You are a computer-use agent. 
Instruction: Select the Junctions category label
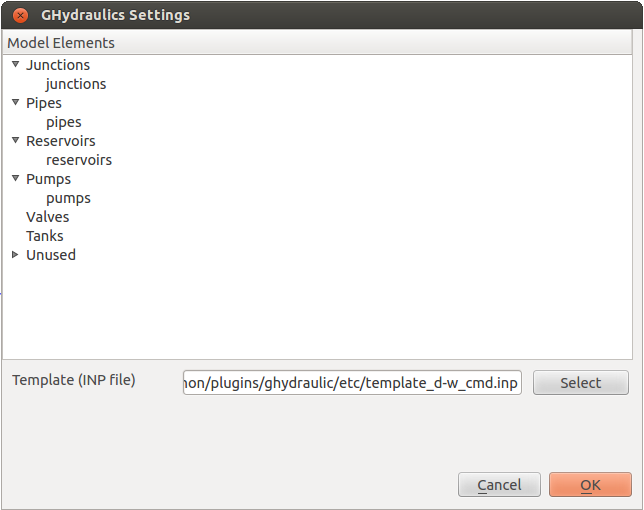[x=58, y=65]
